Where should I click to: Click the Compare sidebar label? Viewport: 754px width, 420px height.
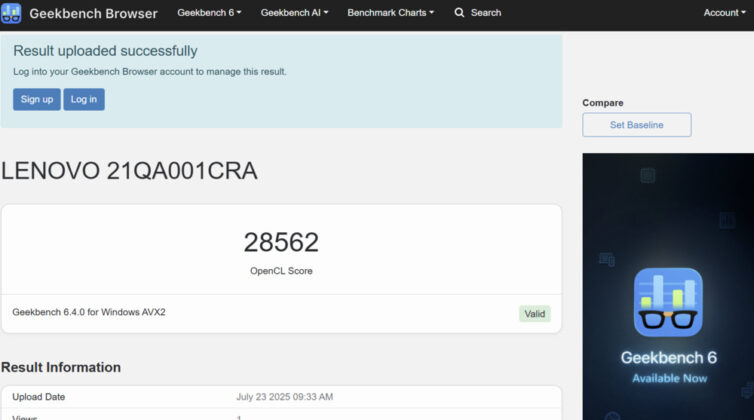(603, 103)
